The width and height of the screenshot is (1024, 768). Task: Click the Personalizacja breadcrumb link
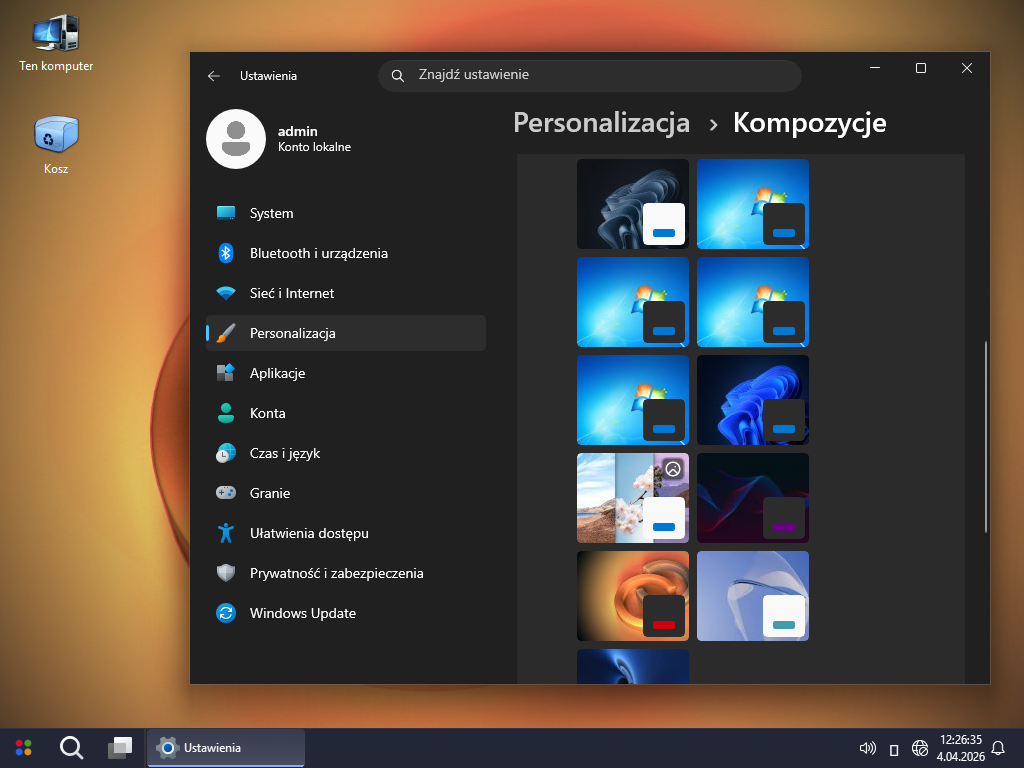click(601, 123)
